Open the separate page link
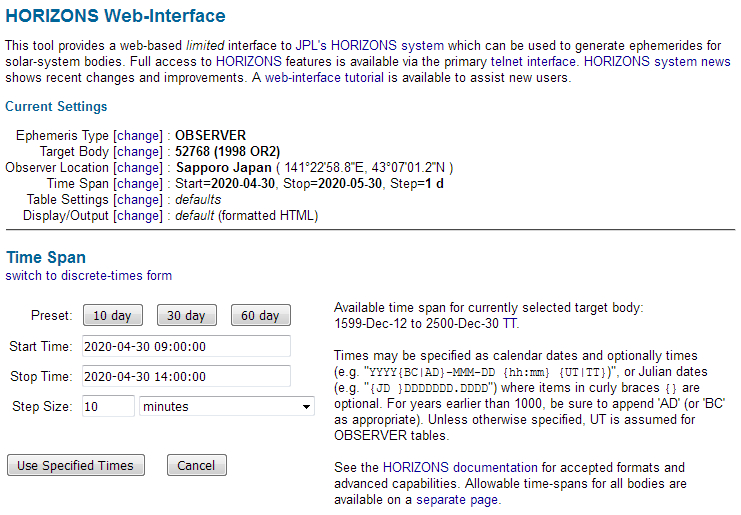The image size is (741, 515). pyautogui.click(x=457, y=500)
